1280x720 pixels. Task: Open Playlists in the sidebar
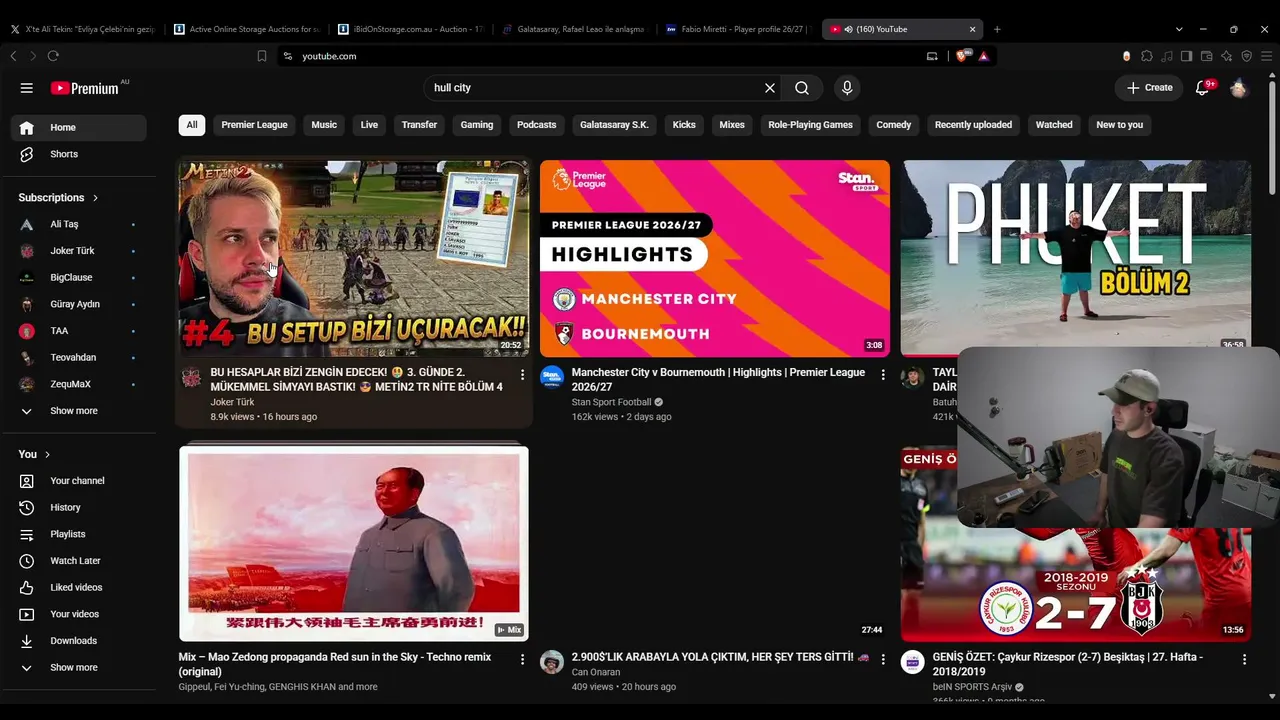coord(79,534)
